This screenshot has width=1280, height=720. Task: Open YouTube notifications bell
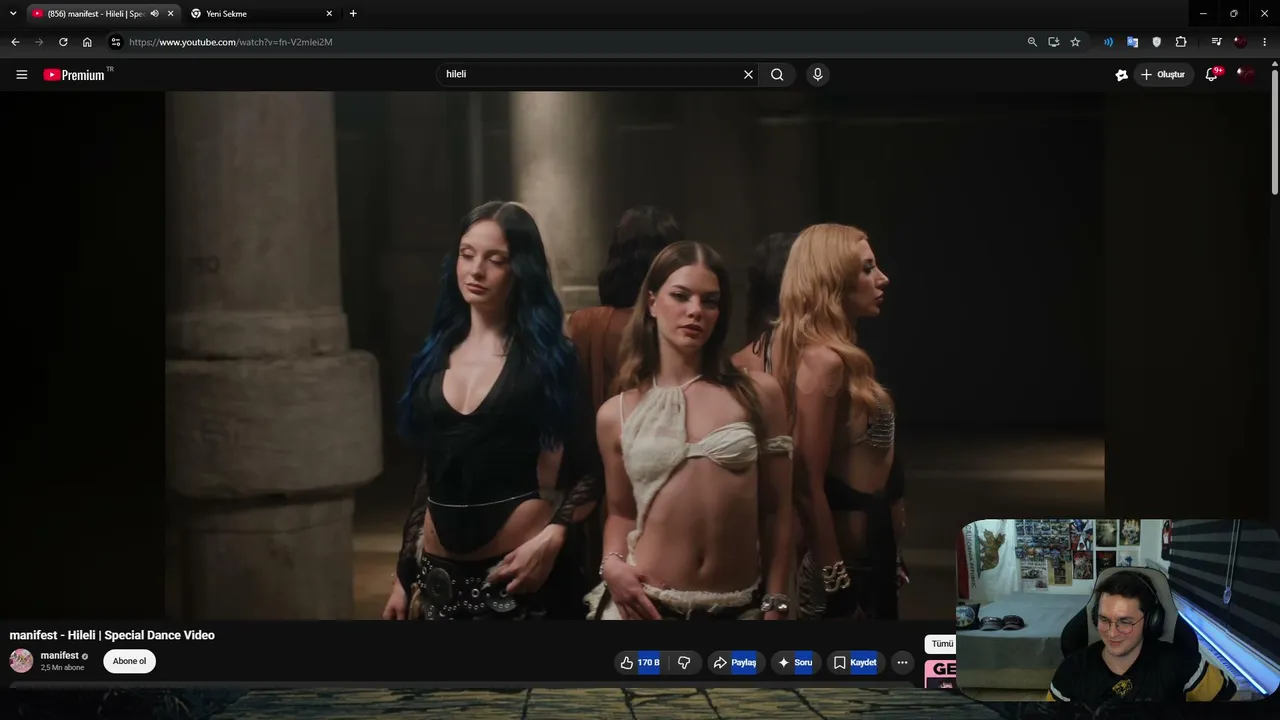(1212, 74)
